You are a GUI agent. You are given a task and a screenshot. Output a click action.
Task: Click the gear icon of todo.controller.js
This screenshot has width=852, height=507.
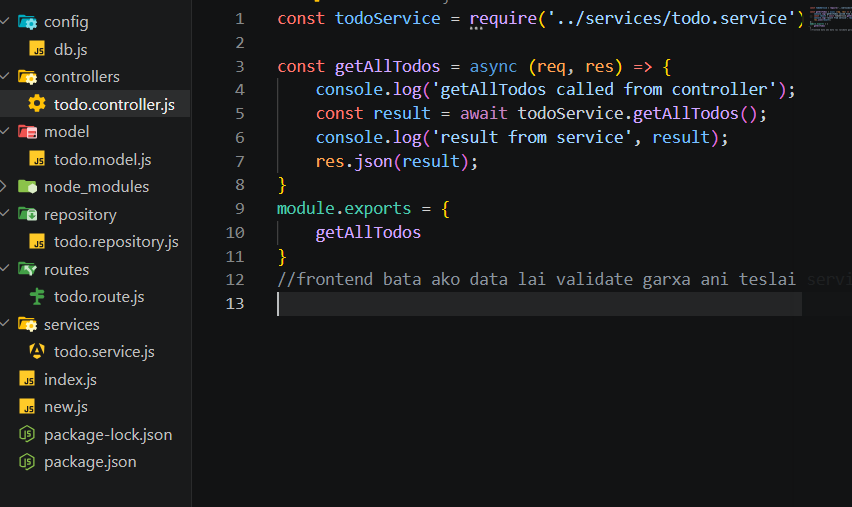click(37, 104)
